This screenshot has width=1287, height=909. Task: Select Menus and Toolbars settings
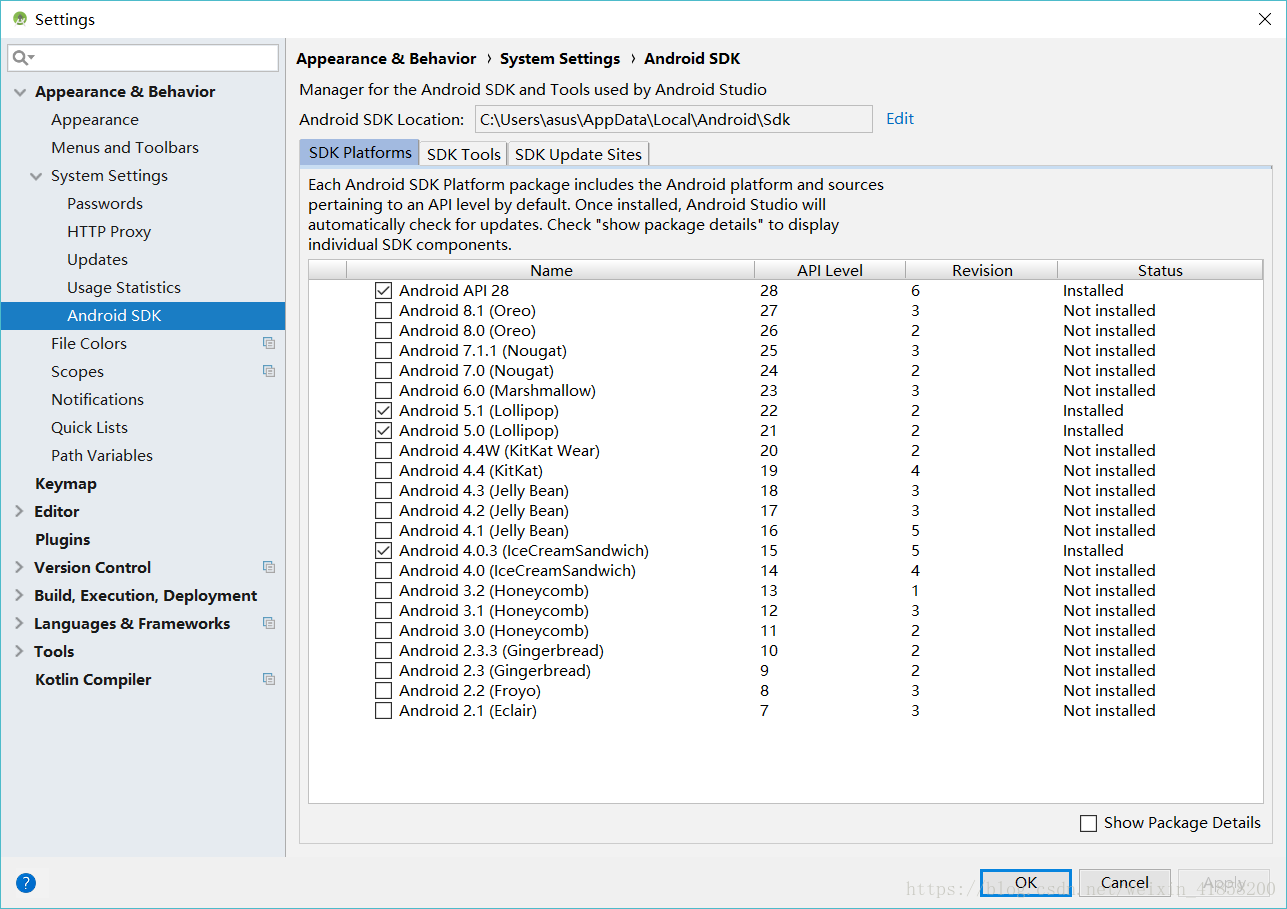click(125, 148)
